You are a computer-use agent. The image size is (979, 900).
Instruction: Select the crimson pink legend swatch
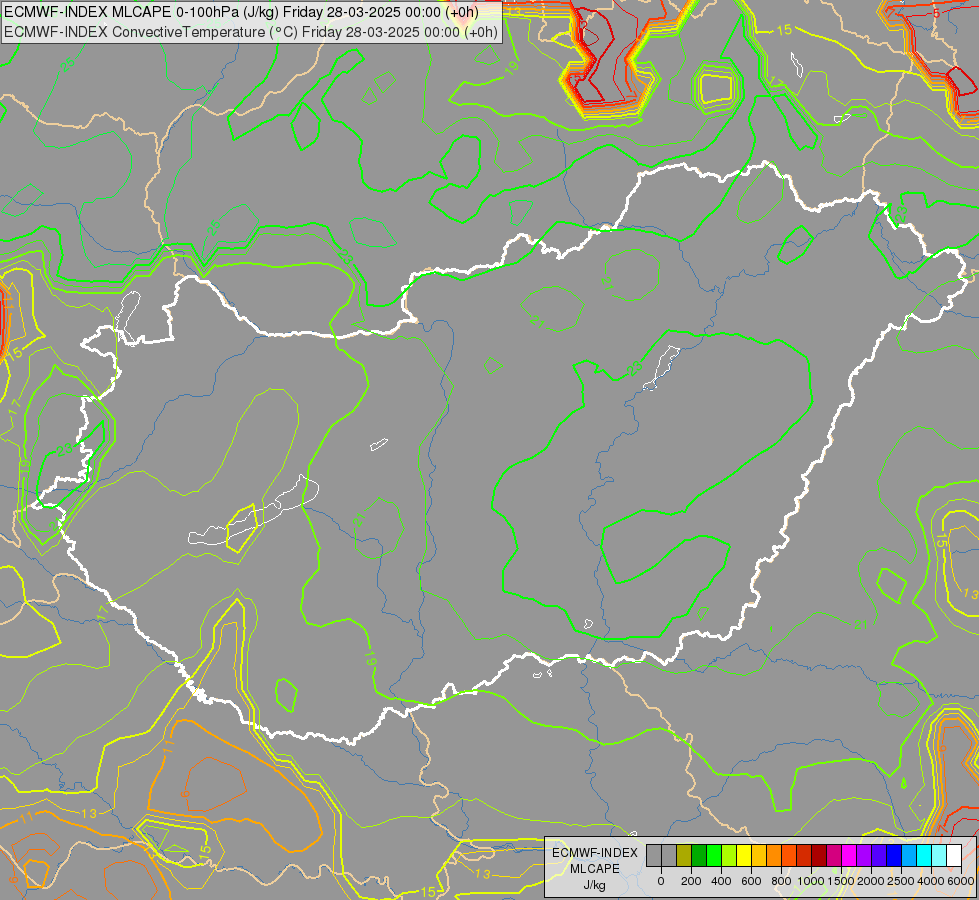point(834,856)
